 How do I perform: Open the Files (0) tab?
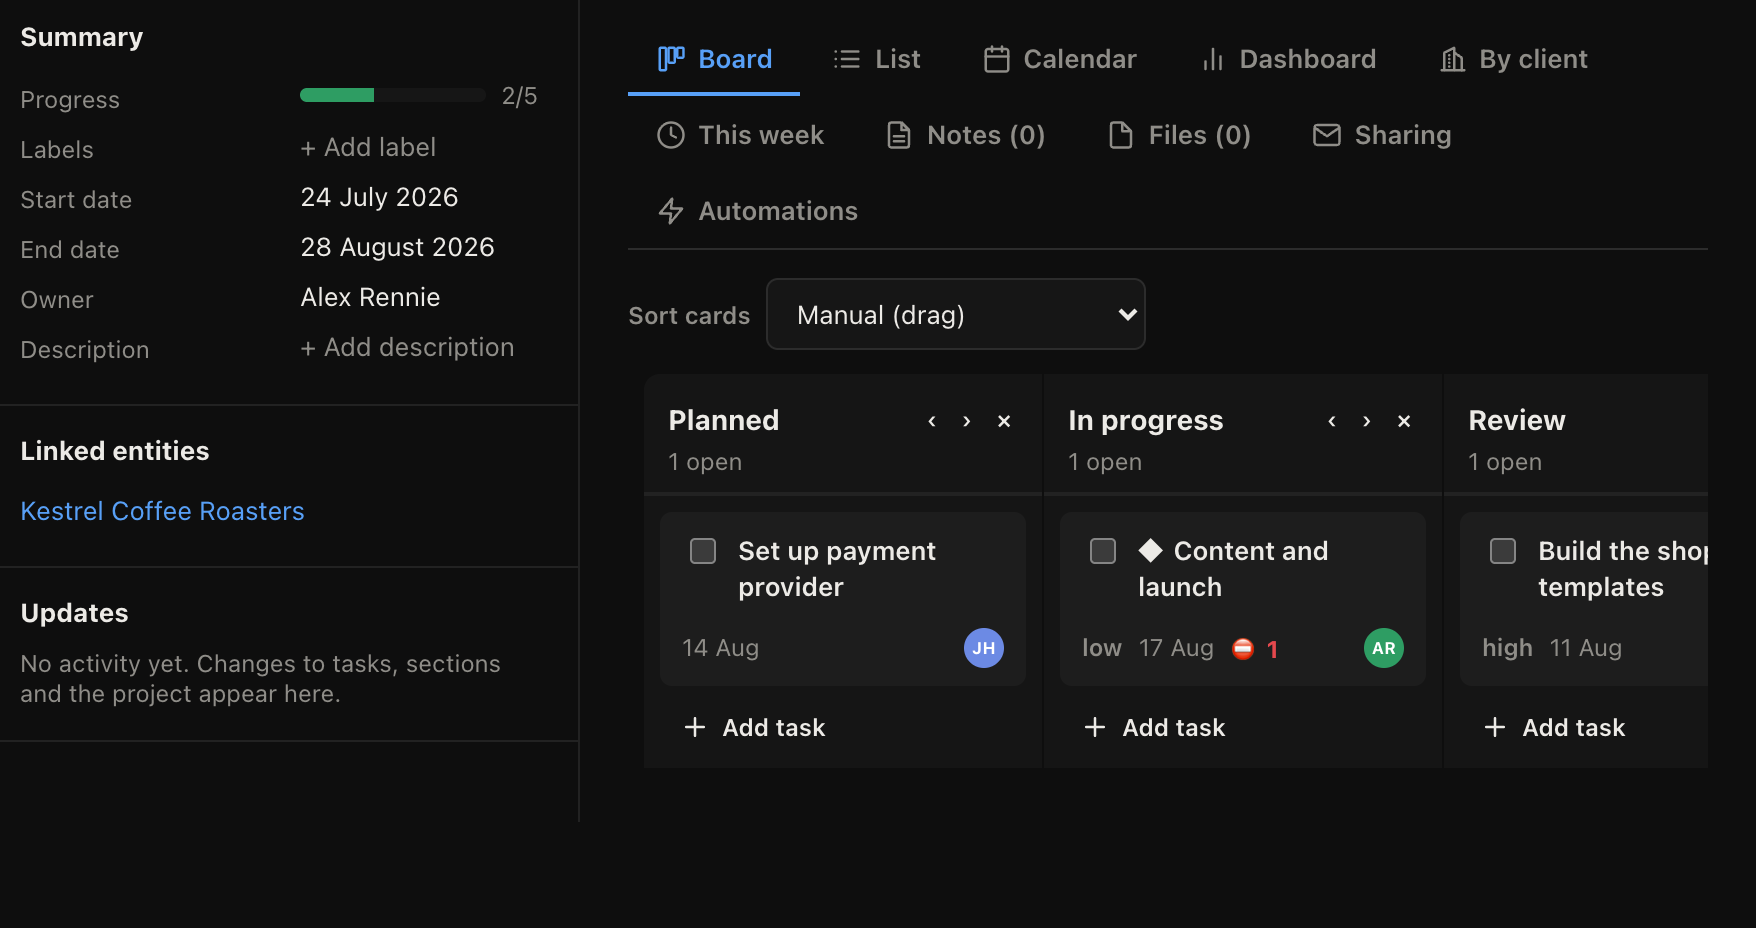[1179, 135]
